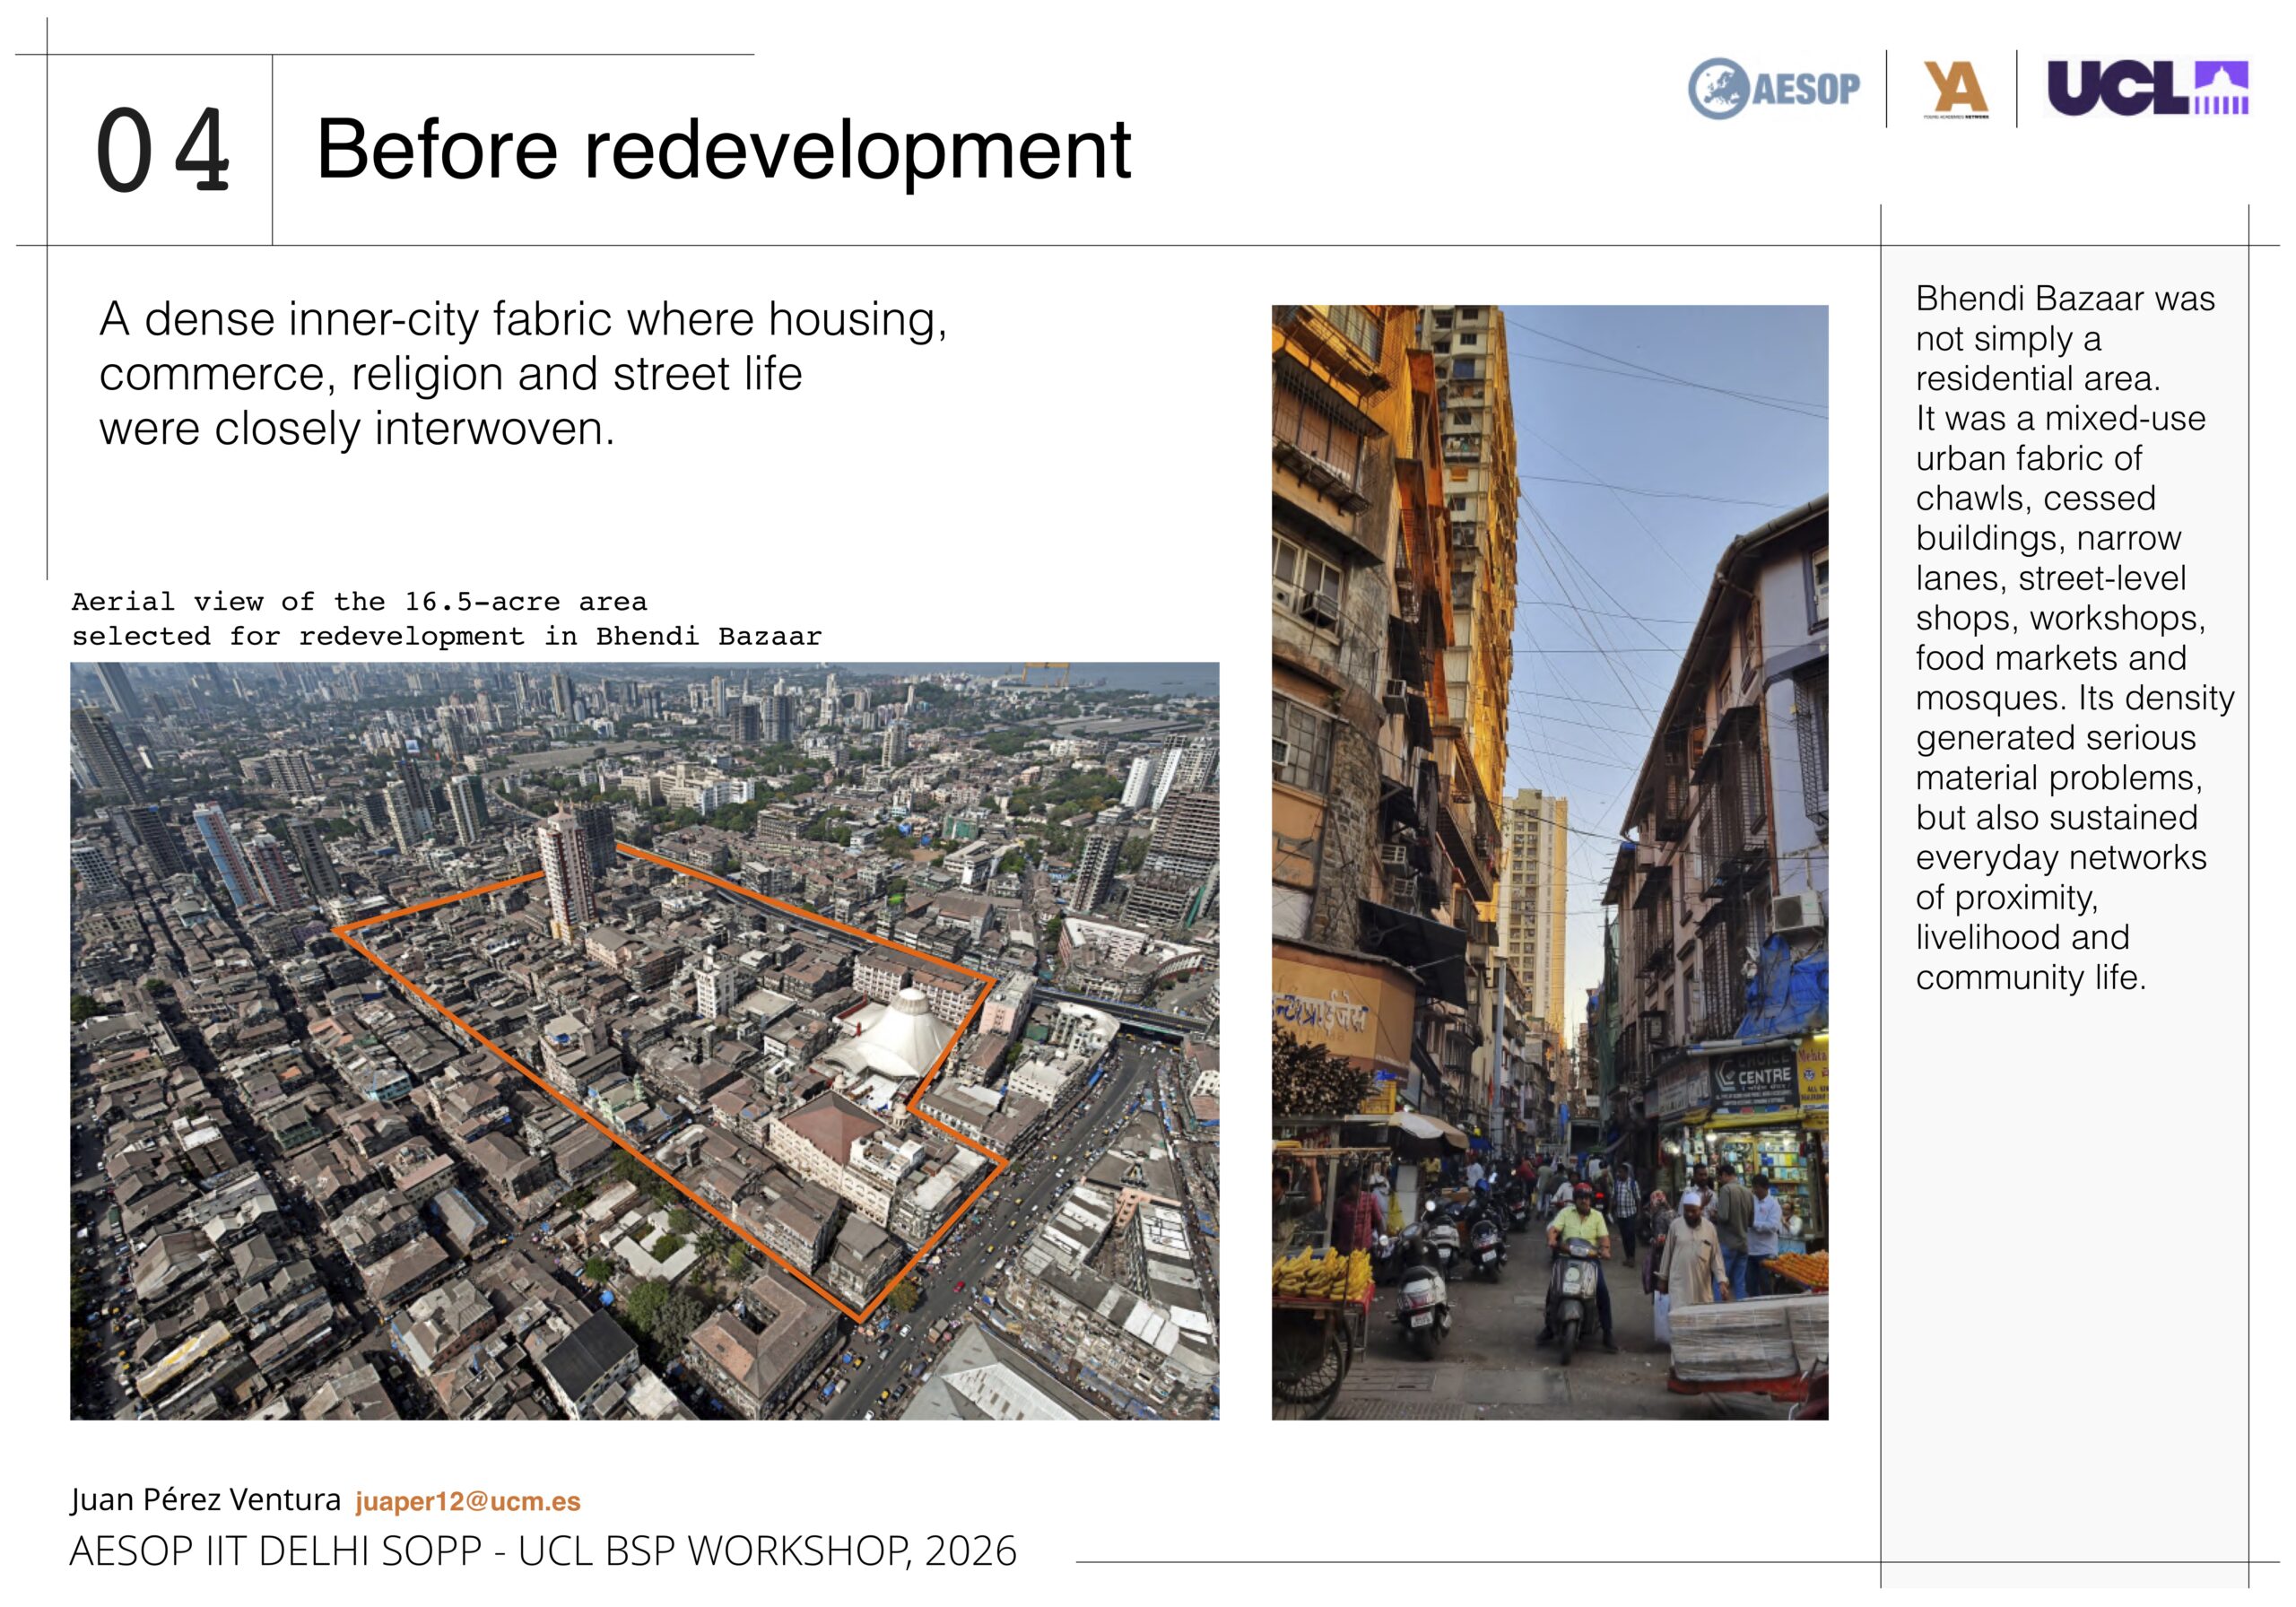Click caption line "Aerial view of the 16.5-acre area"
Image resolution: width=2296 pixels, height=1607 pixels.
(x=359, y=602)
